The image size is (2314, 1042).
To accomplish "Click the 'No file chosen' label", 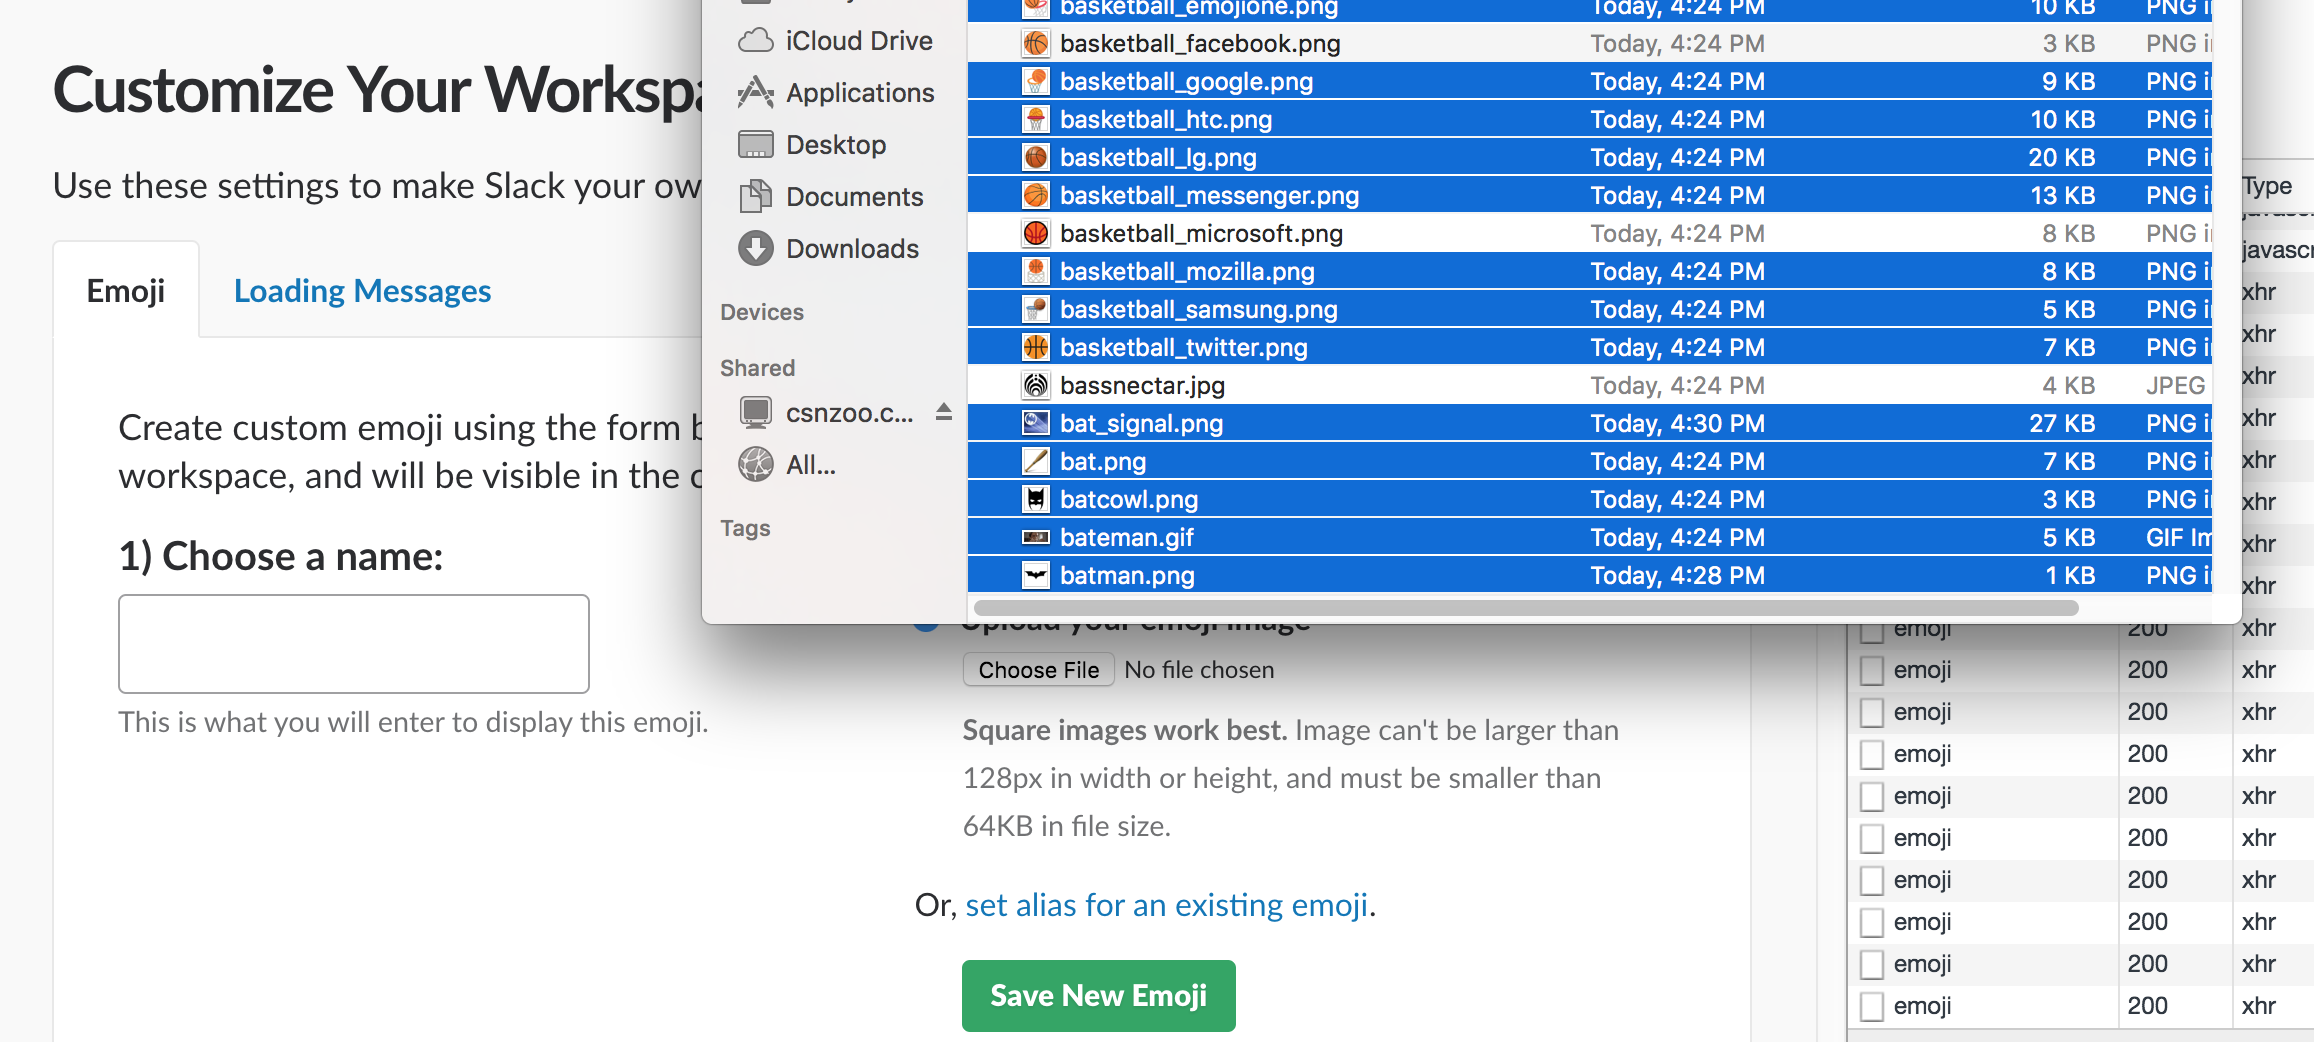I will 1199,670.
